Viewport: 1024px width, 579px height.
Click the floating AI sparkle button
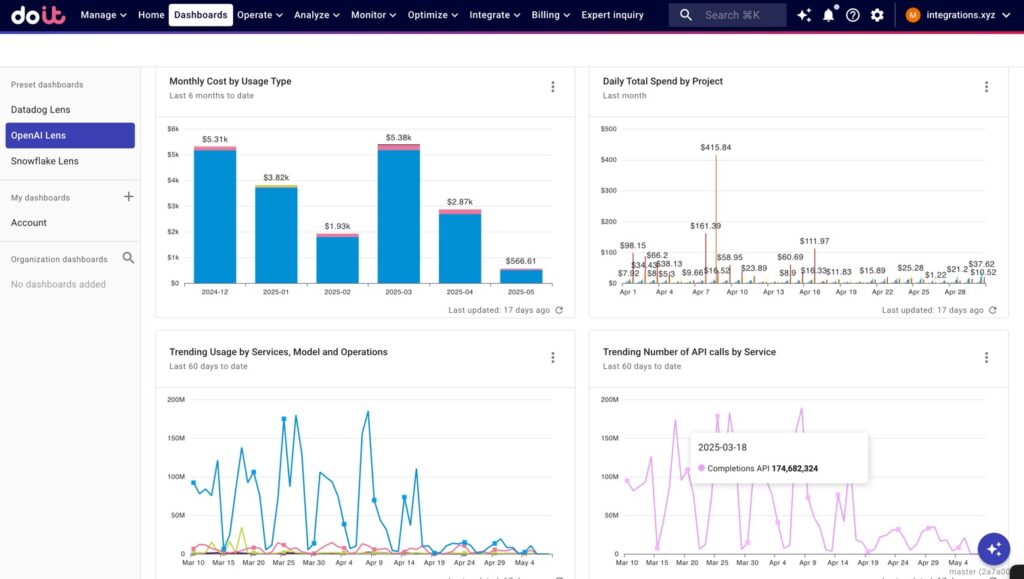993,548
